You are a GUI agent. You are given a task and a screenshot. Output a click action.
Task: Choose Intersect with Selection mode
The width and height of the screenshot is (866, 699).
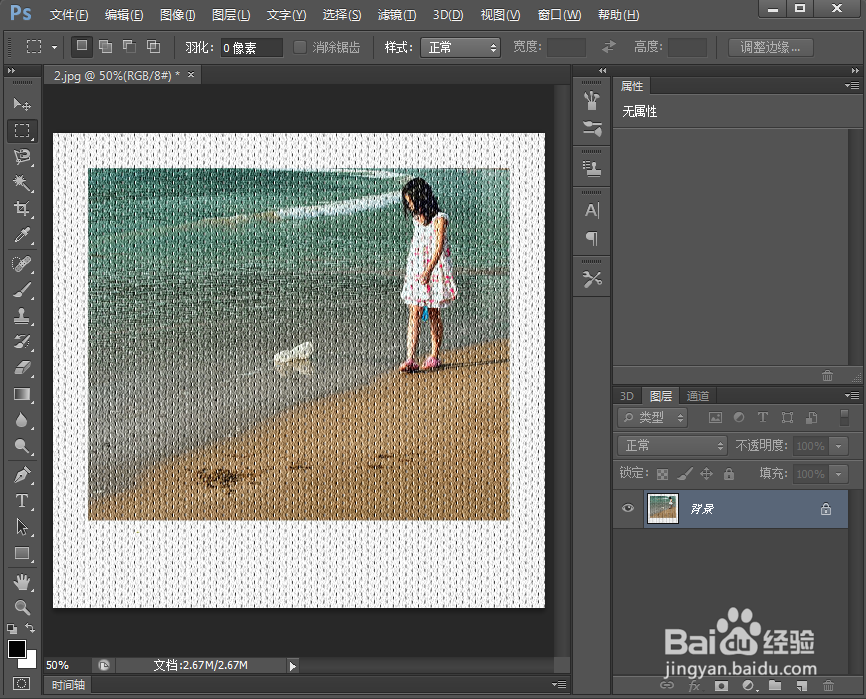154,47
